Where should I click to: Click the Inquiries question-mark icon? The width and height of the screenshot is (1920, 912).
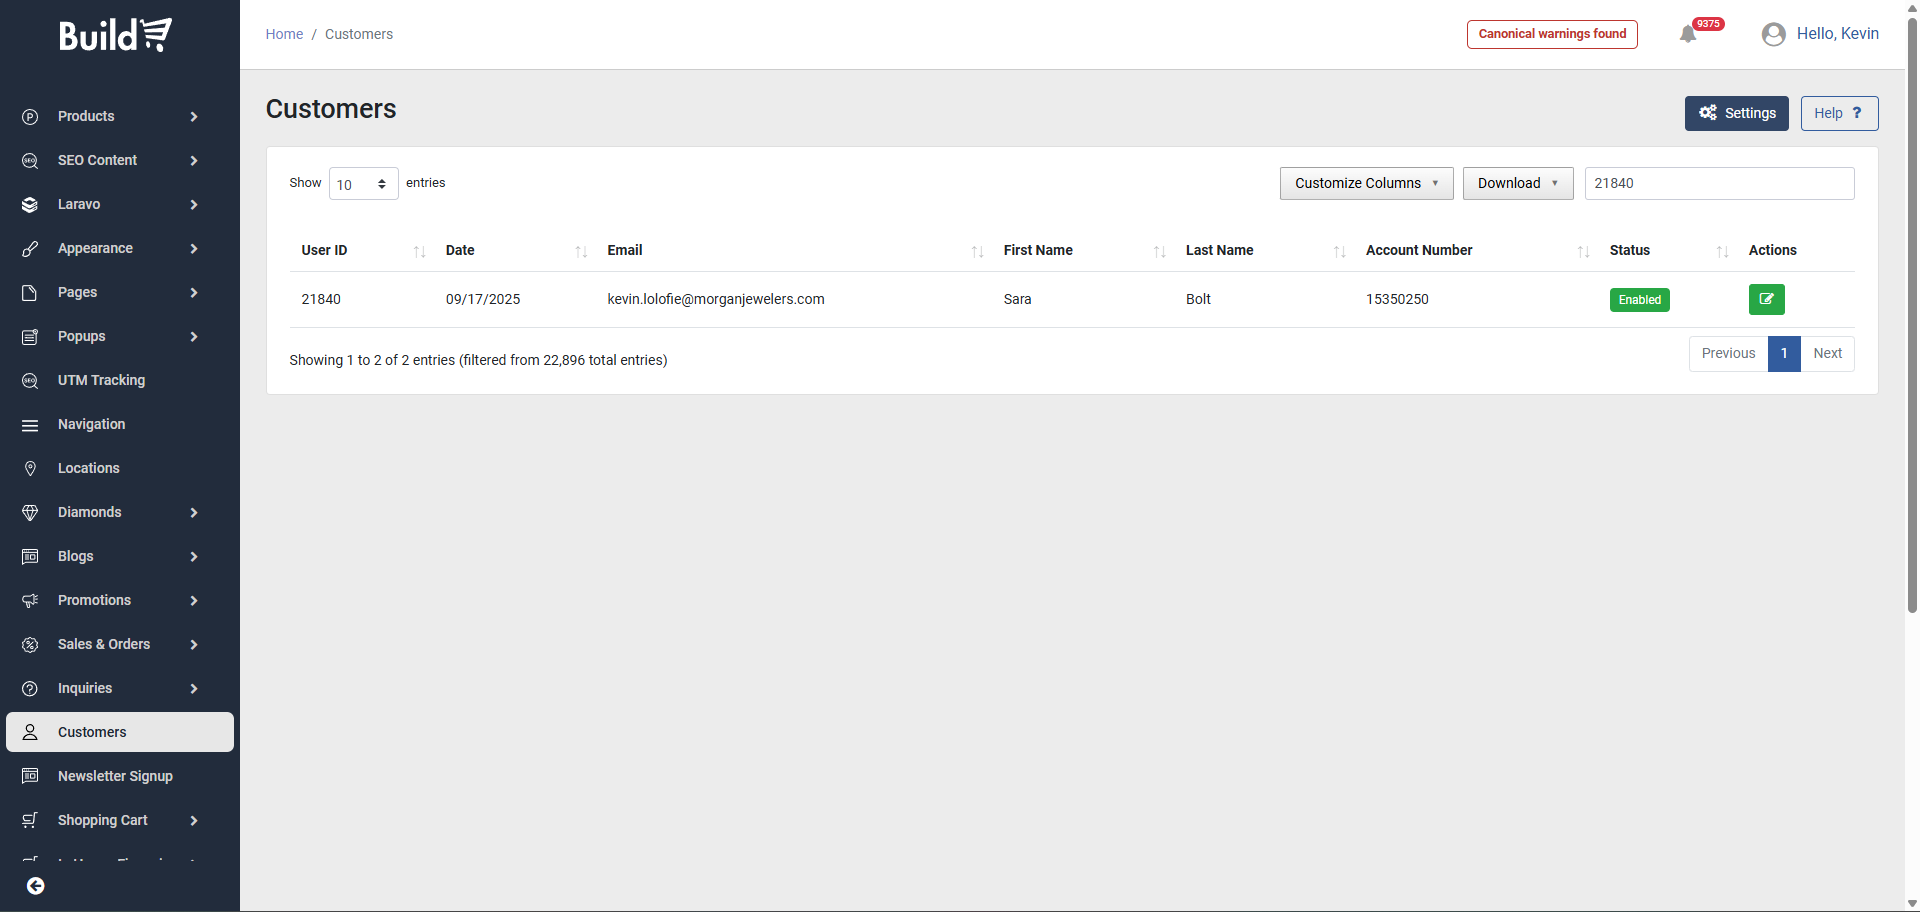tap(30, 689)
